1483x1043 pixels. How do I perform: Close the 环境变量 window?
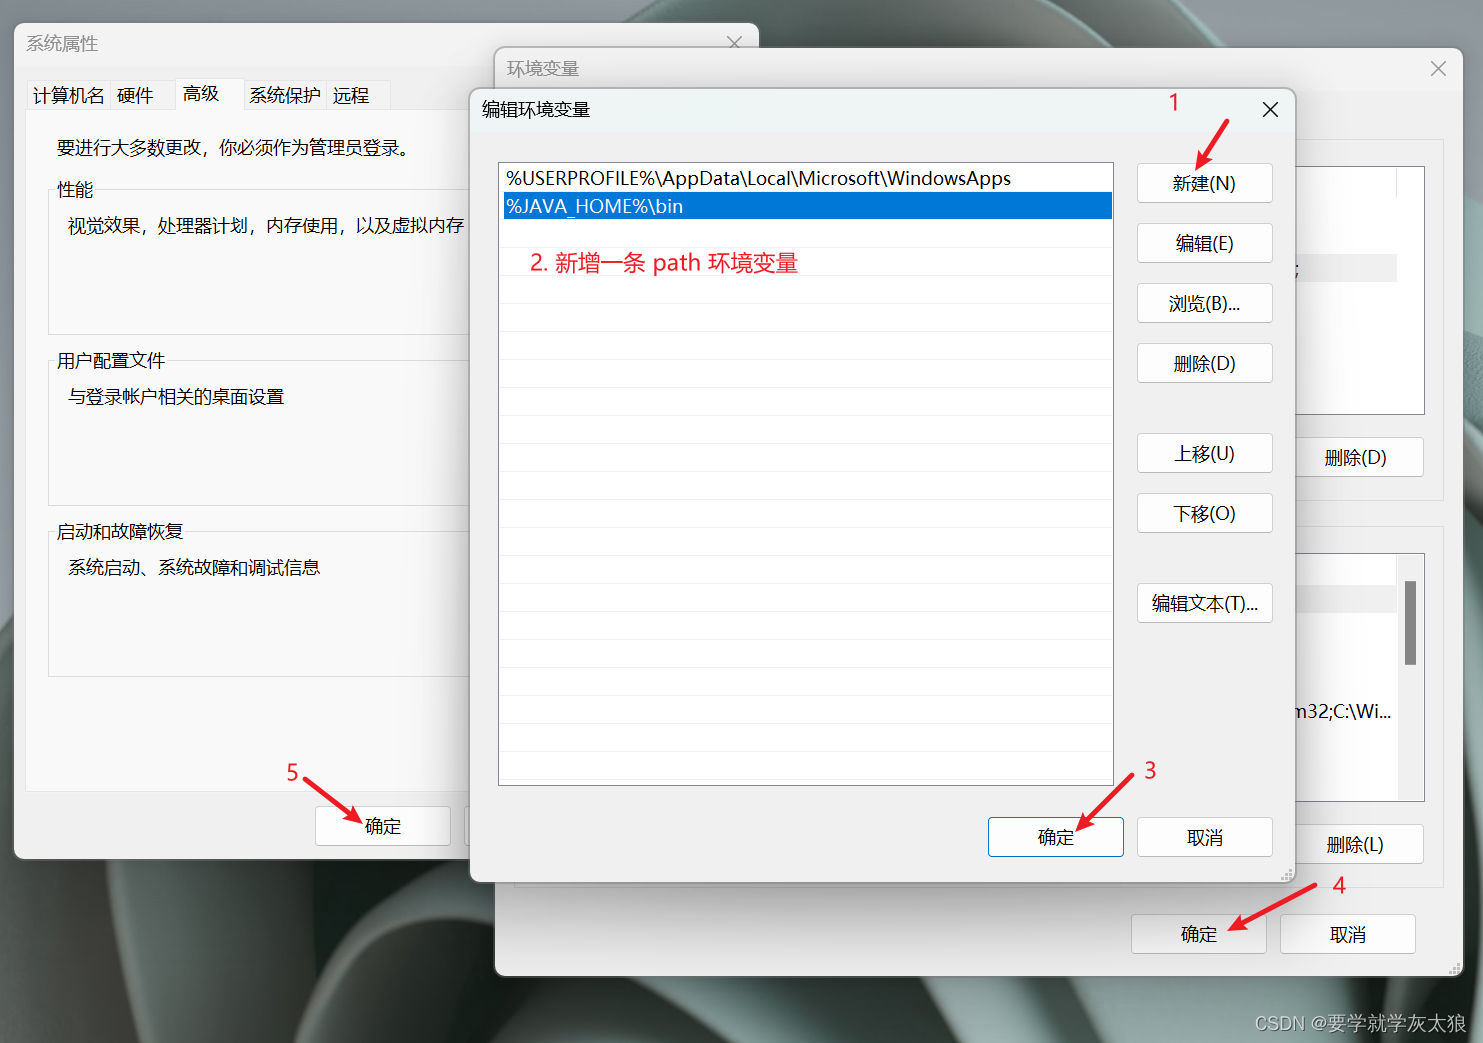coord(1438,68)
